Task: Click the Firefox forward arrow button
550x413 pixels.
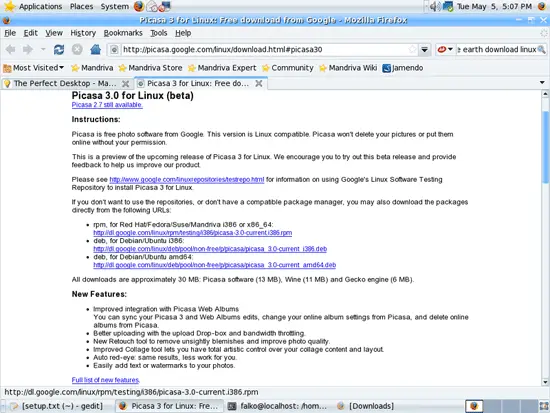Action: (x=28, y=49)
